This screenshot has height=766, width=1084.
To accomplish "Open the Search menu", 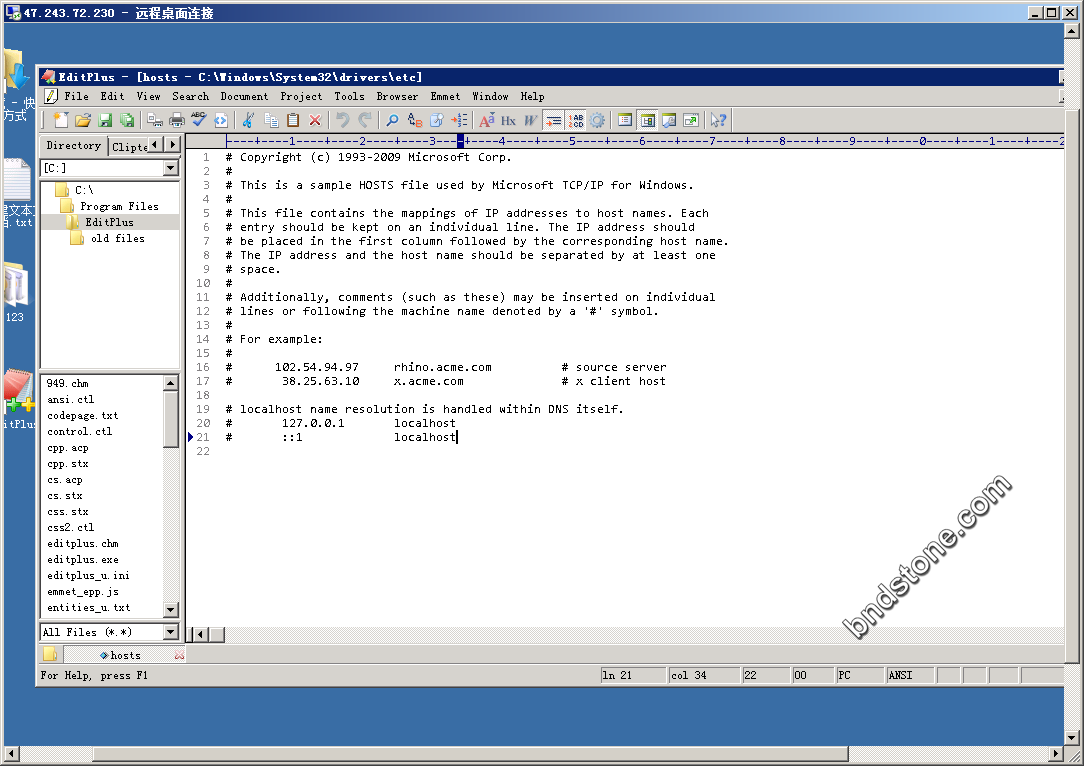I will tap(190, 97).
